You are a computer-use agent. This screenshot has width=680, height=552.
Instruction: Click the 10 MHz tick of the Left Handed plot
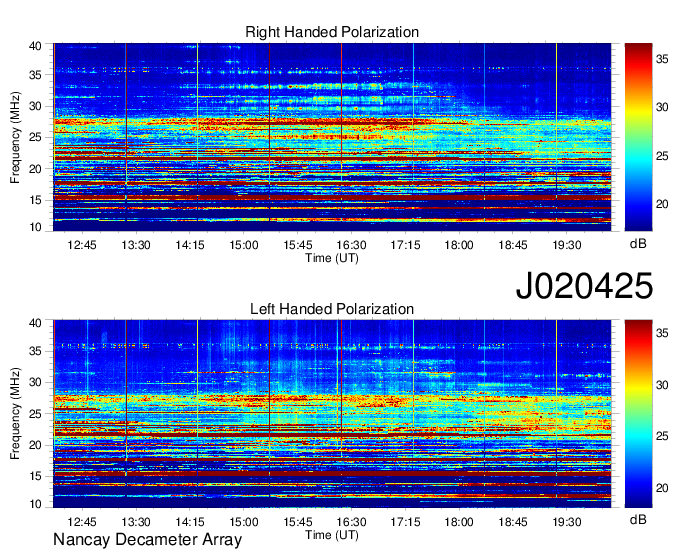tap(35, 504)
